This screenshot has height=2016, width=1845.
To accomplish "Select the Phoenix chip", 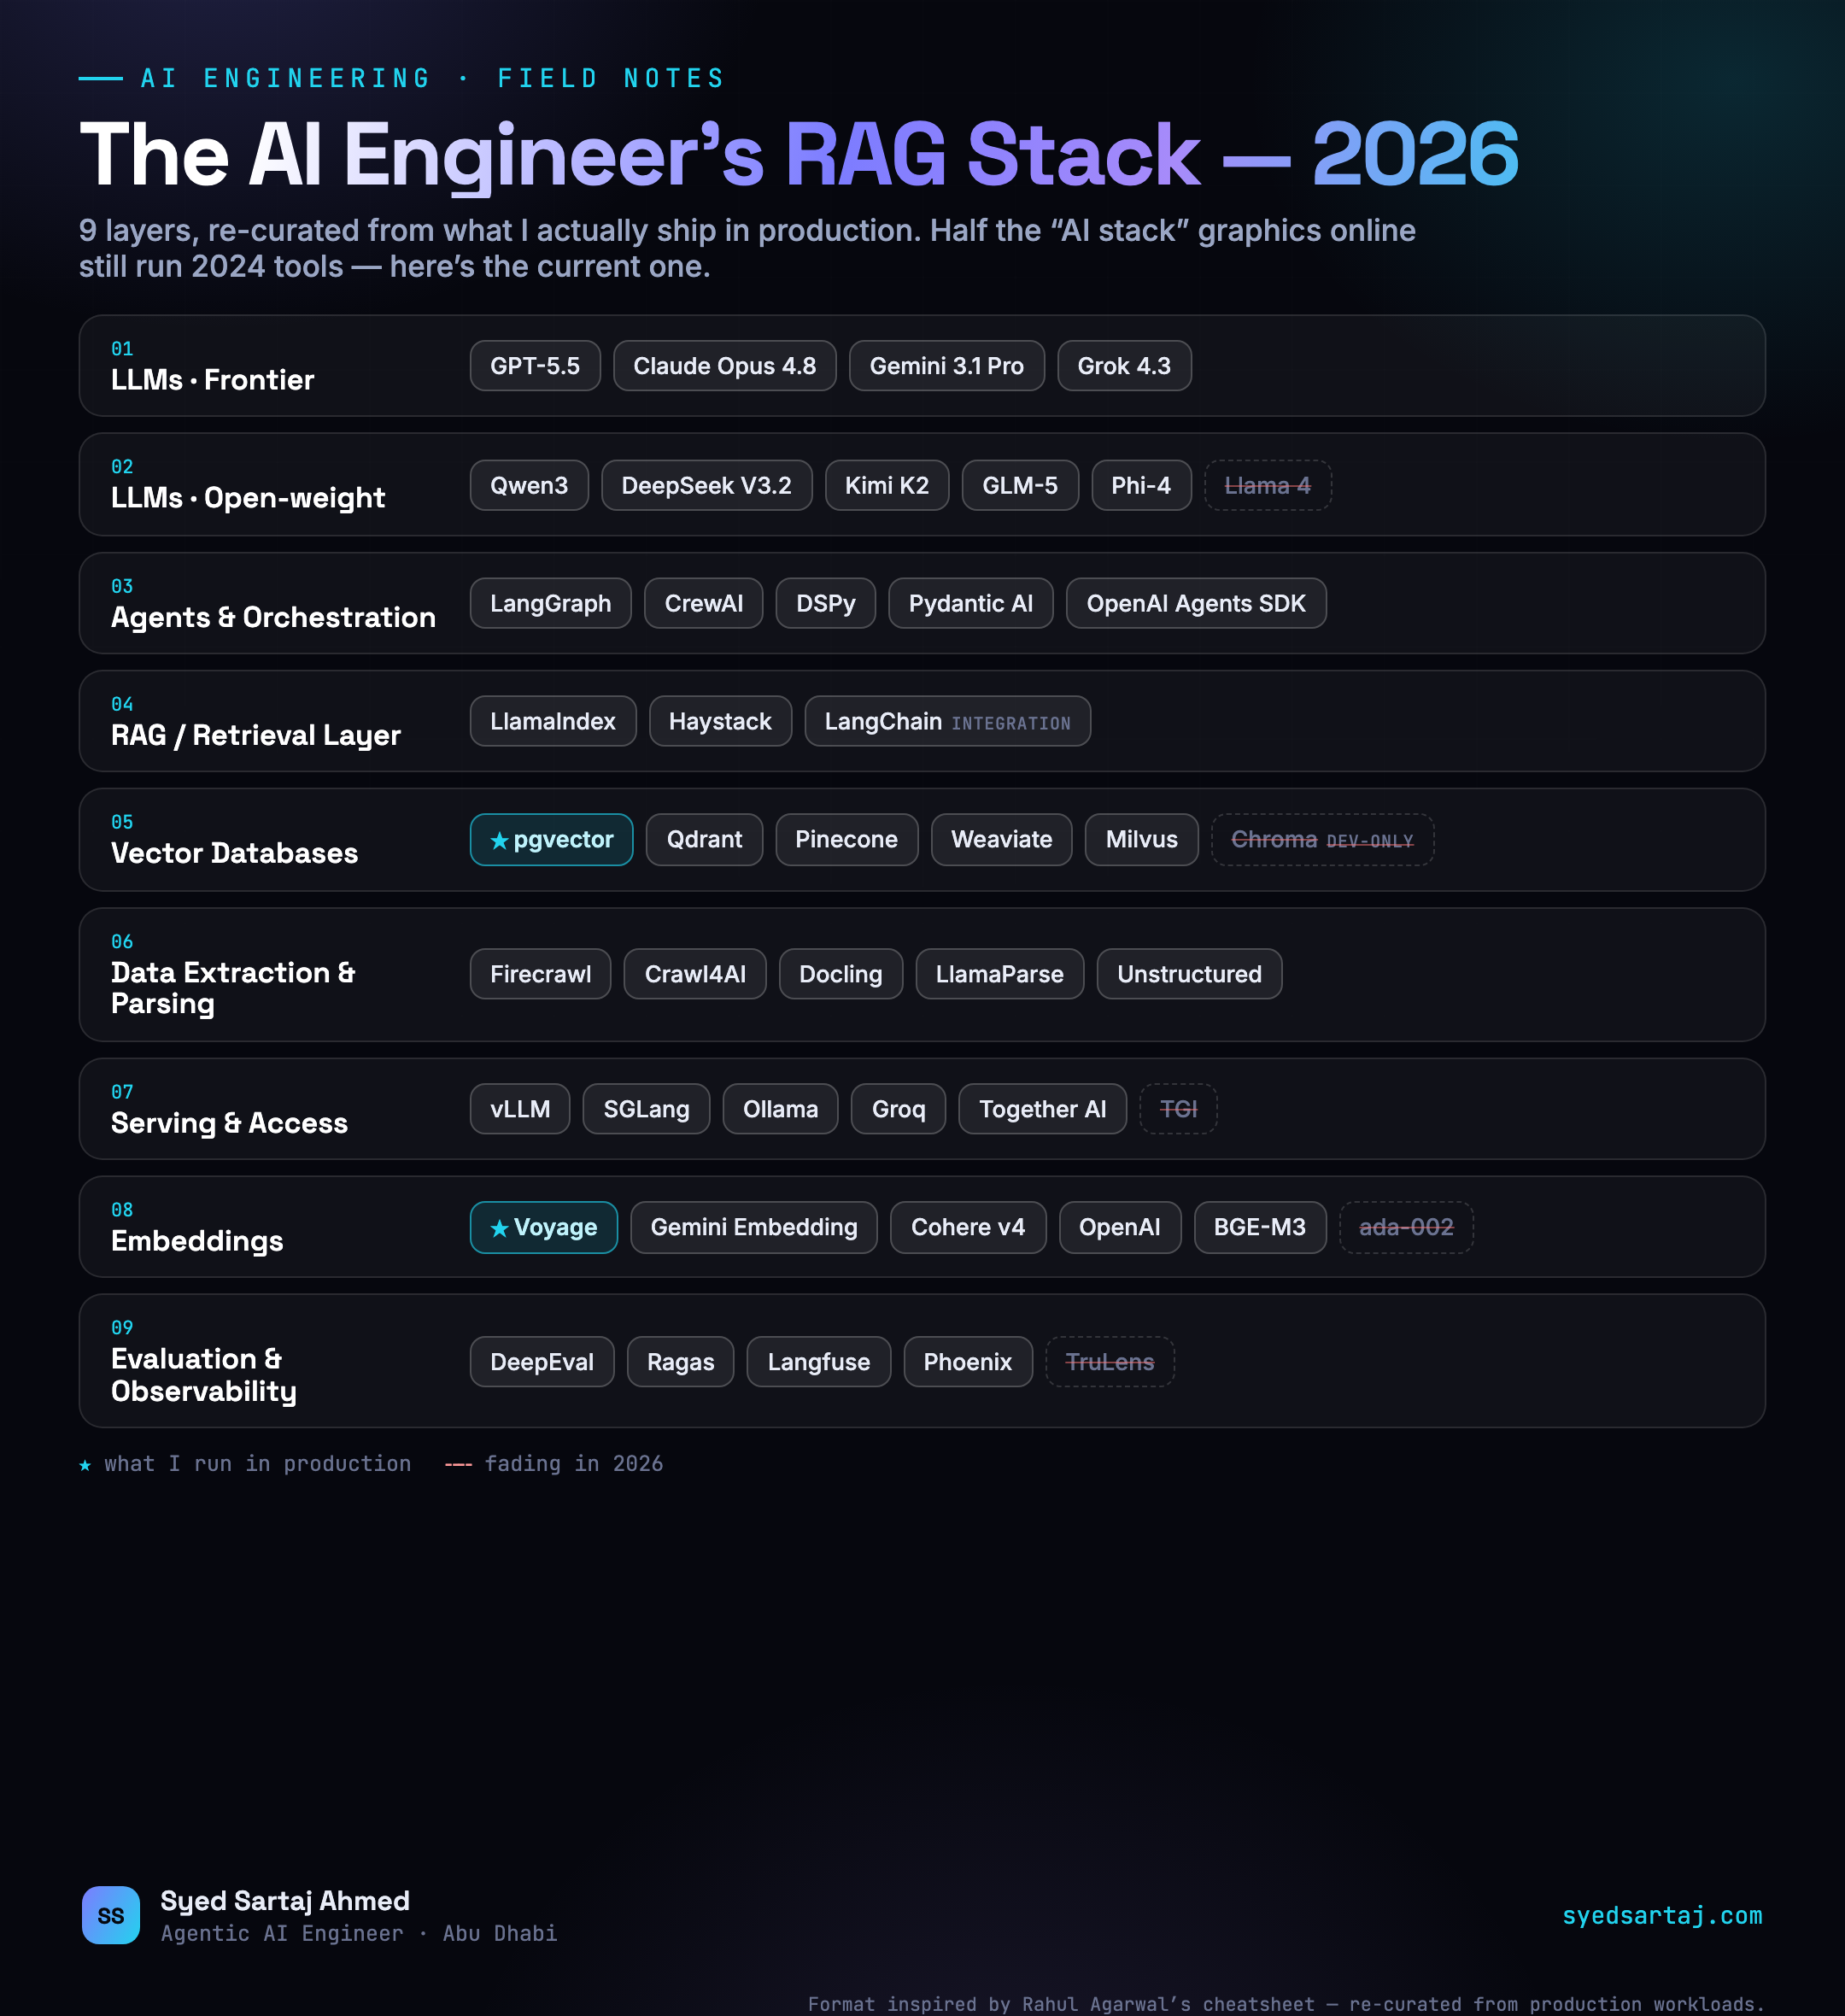I will (x=968, y=1362).
